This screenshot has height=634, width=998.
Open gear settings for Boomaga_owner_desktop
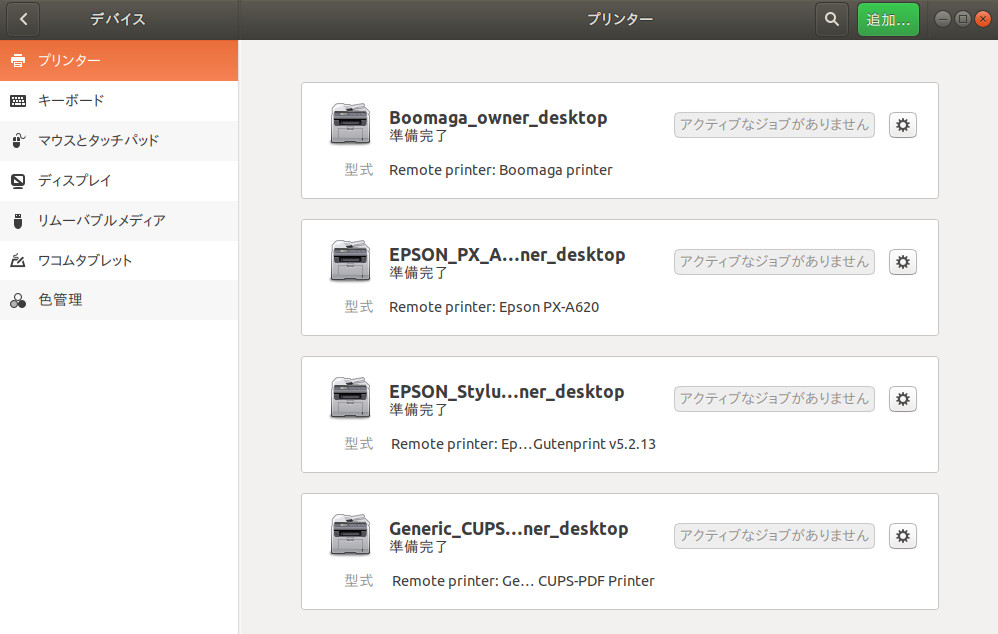tap(903, 125)
